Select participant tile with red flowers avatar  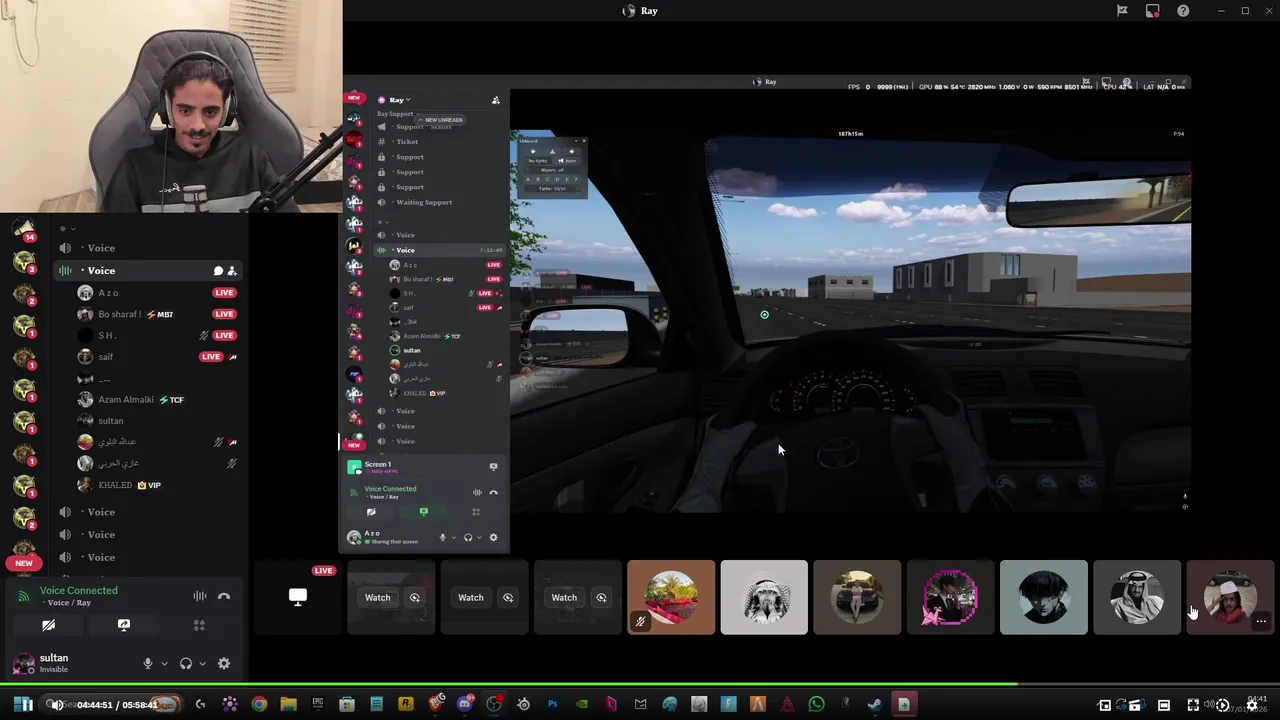click(671, 597)
